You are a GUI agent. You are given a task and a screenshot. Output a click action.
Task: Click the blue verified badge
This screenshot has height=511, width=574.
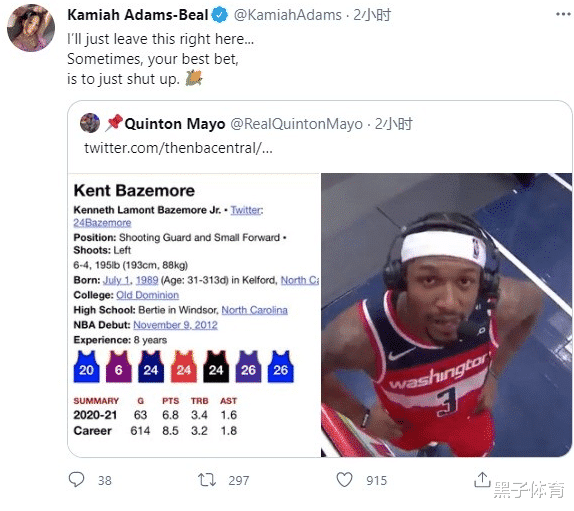(220, 15)
